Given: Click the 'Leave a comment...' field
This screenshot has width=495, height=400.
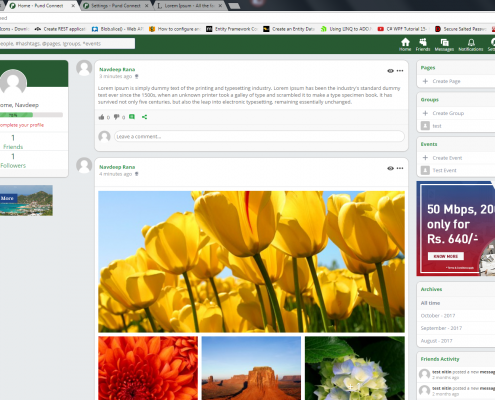Looking at the screenshot, I should pyautogui.click(x=259, y=136).
